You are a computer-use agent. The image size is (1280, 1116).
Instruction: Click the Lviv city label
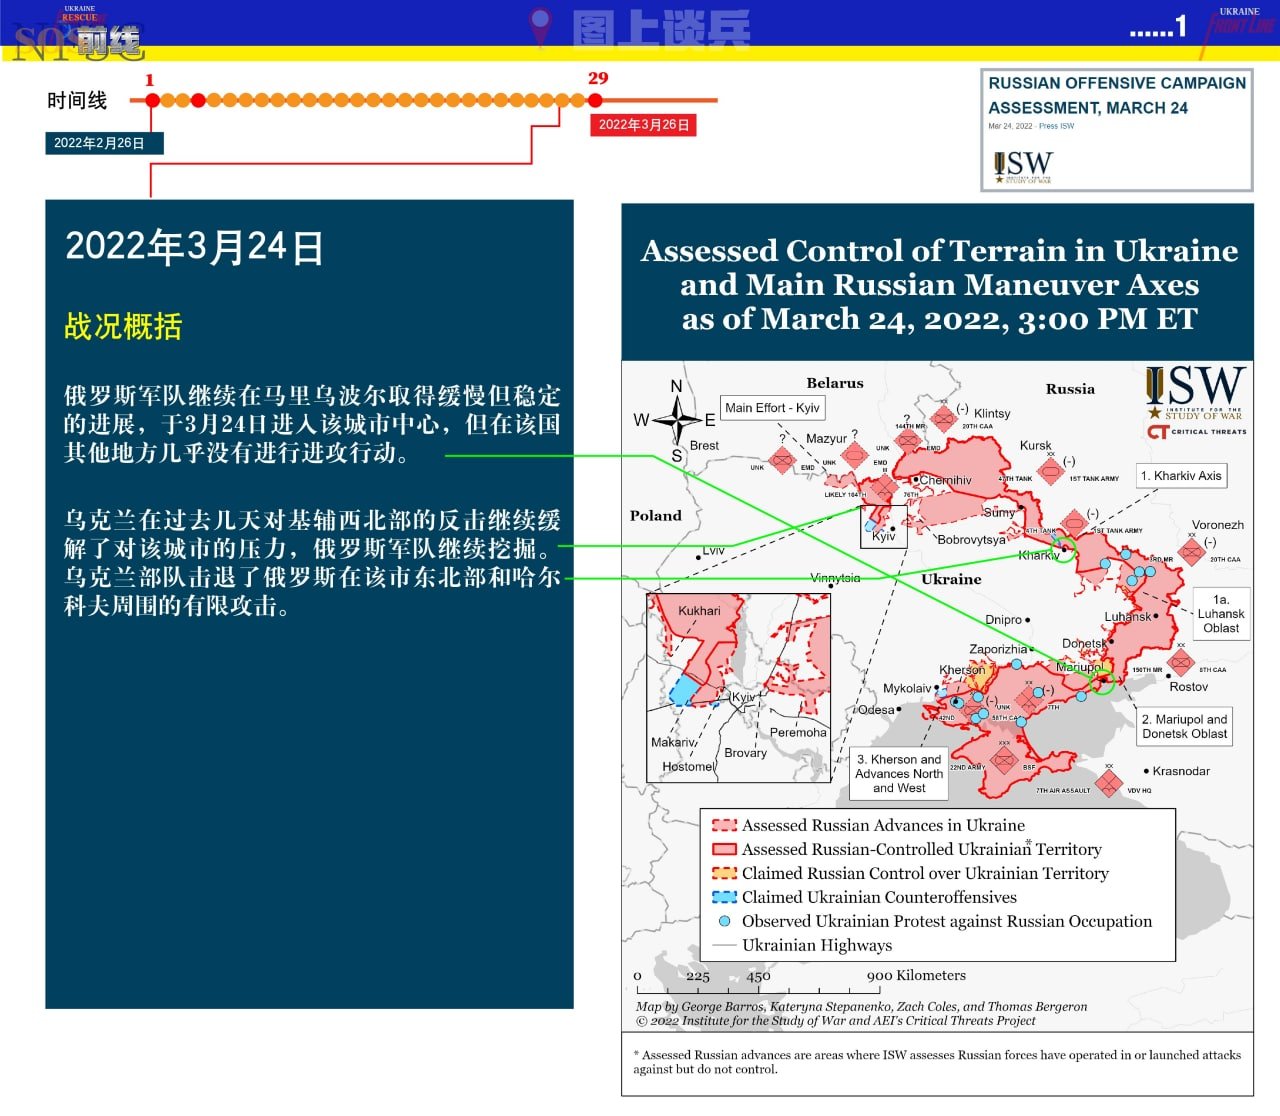pos(713,551)
